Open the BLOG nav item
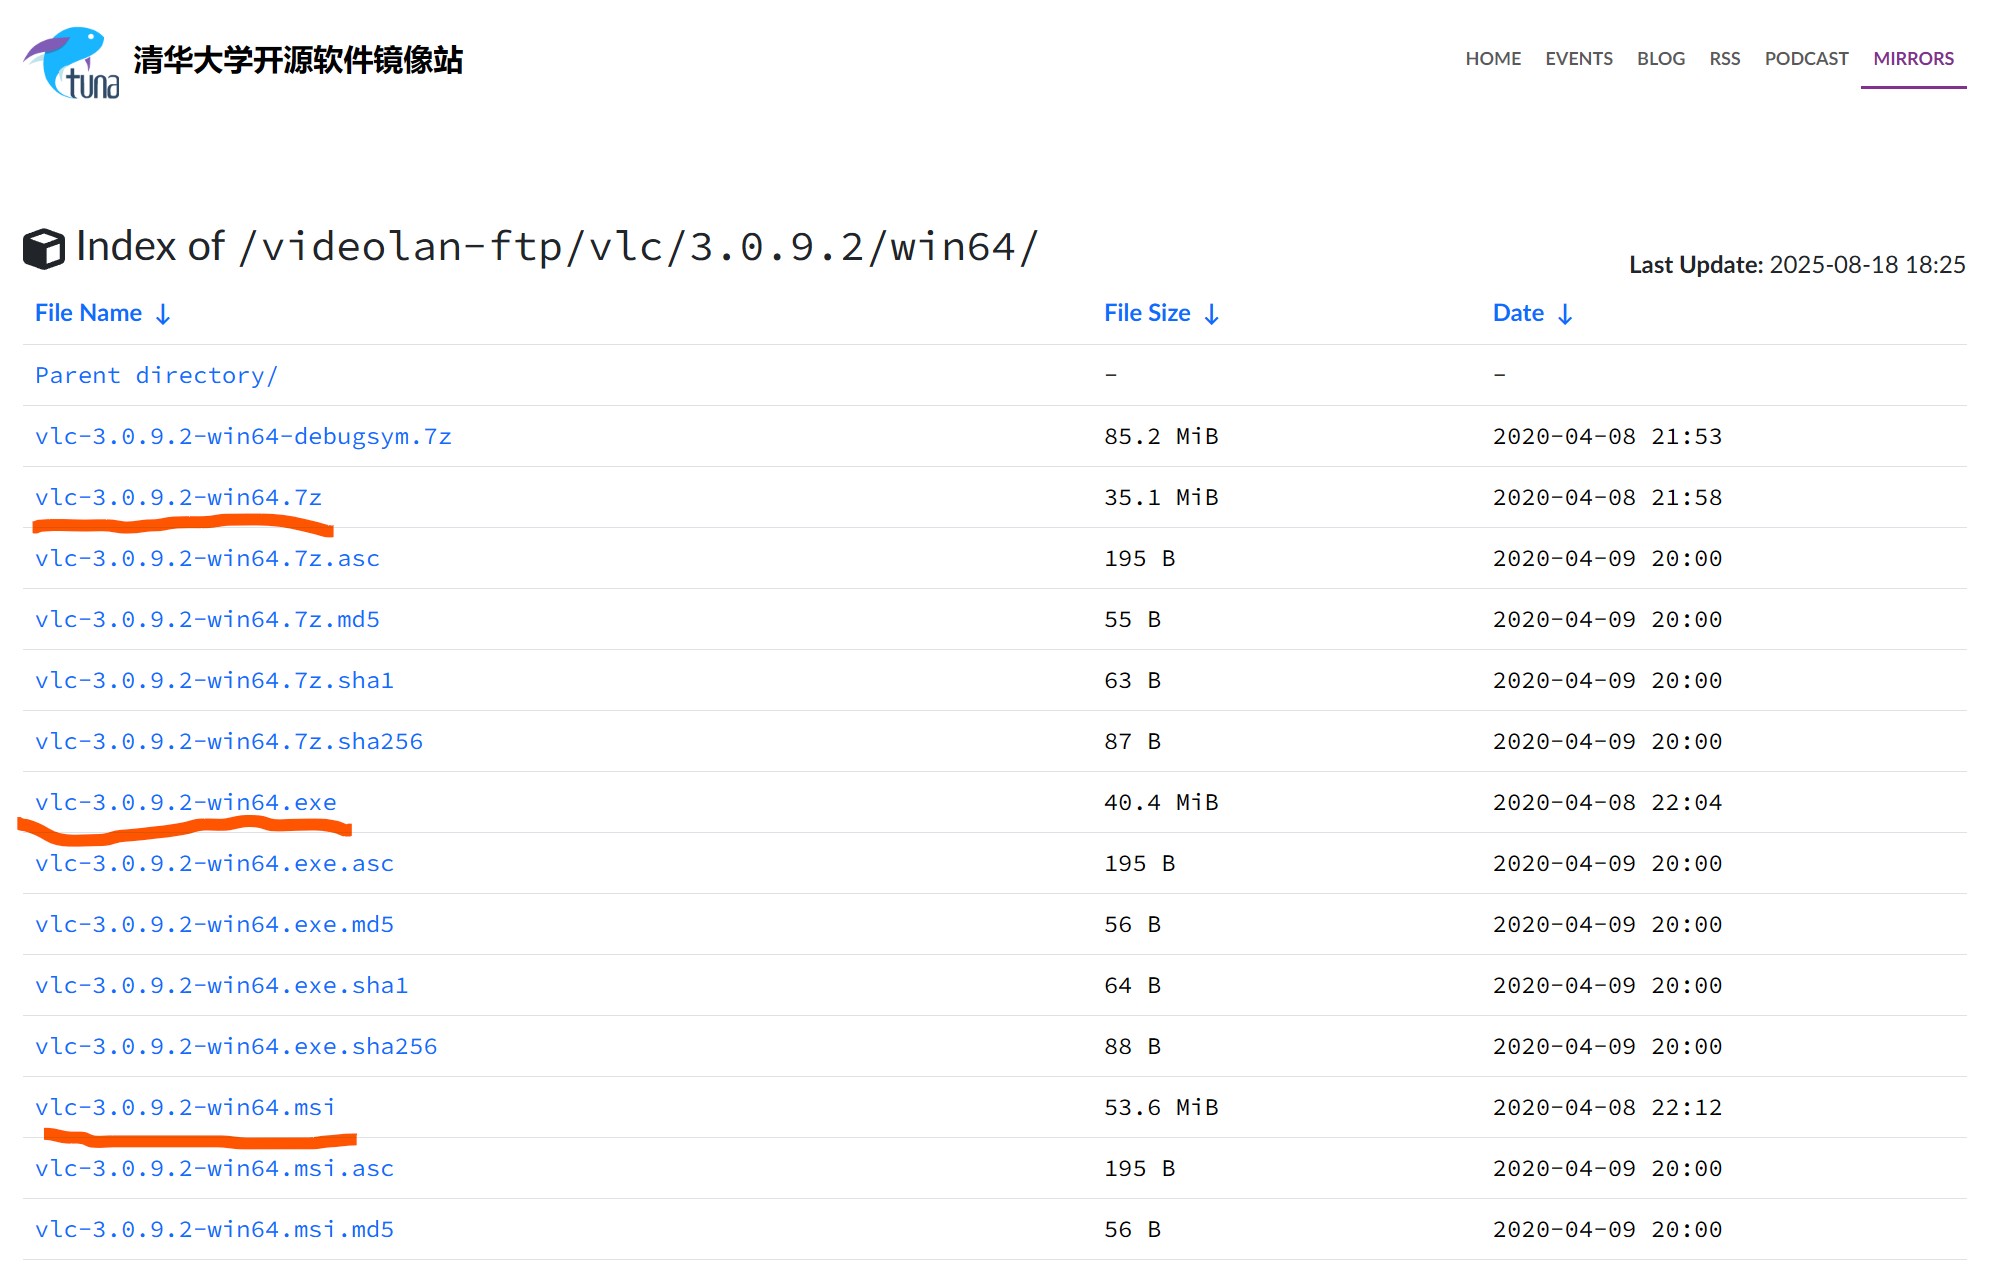Viewport: 2011px width, 1266px height. point(1661,59)
